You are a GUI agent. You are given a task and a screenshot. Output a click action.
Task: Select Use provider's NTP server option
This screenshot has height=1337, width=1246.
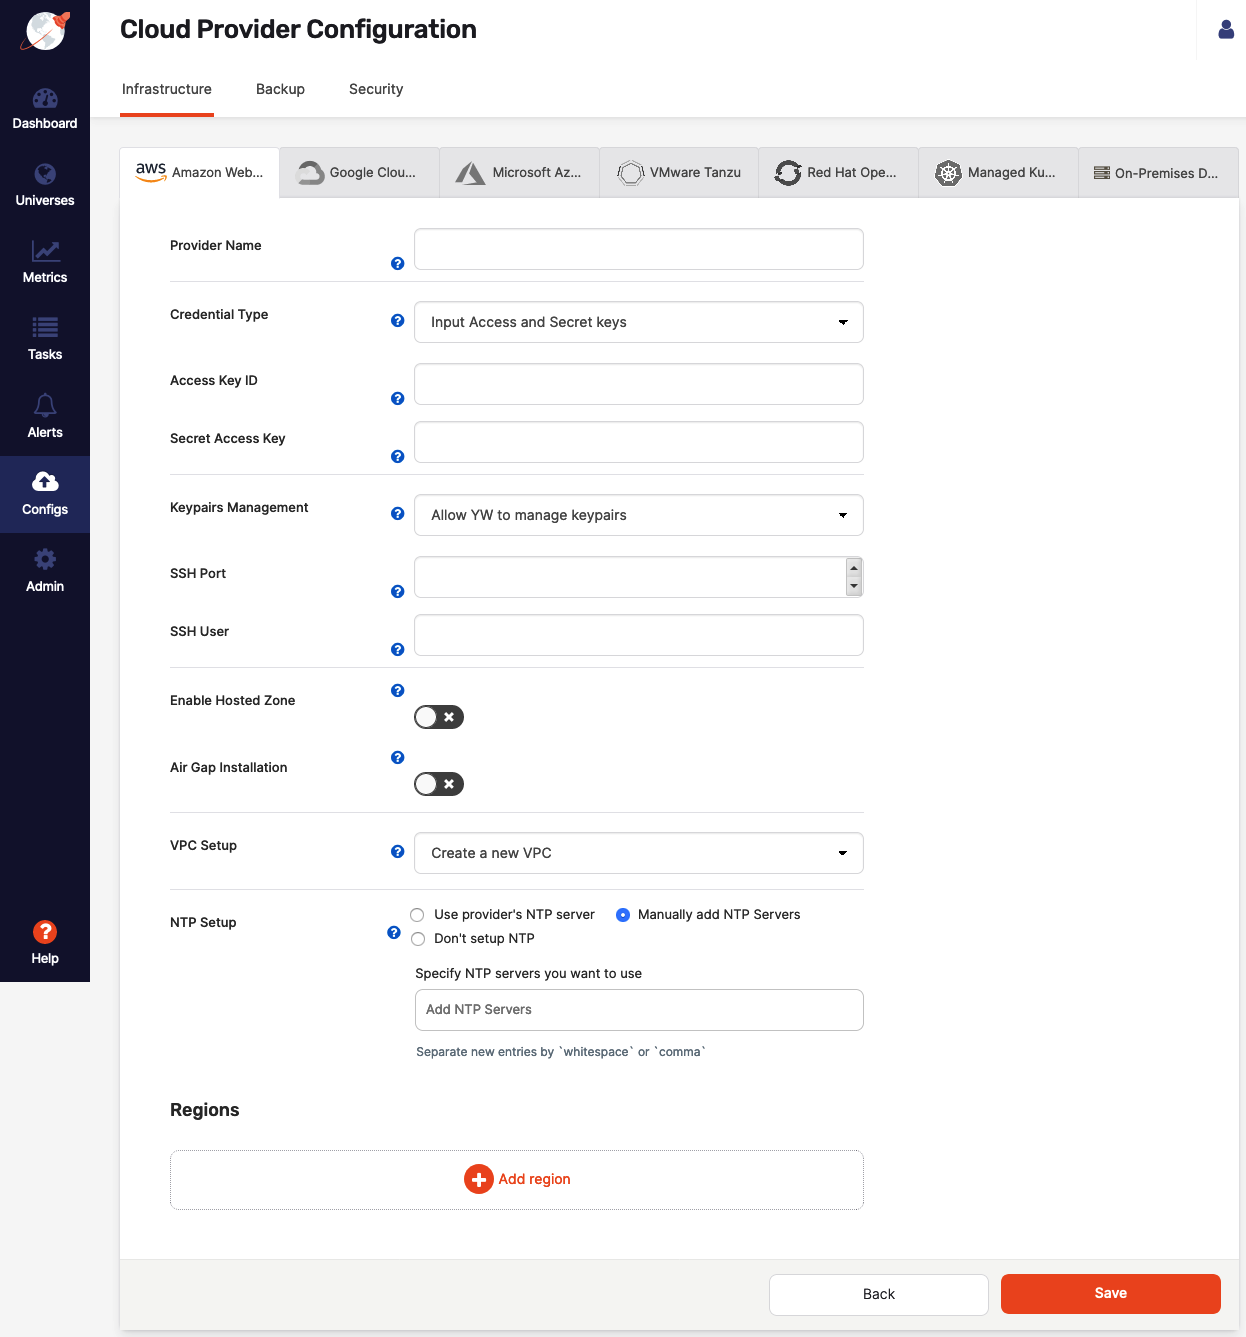[x=418, y=915]
